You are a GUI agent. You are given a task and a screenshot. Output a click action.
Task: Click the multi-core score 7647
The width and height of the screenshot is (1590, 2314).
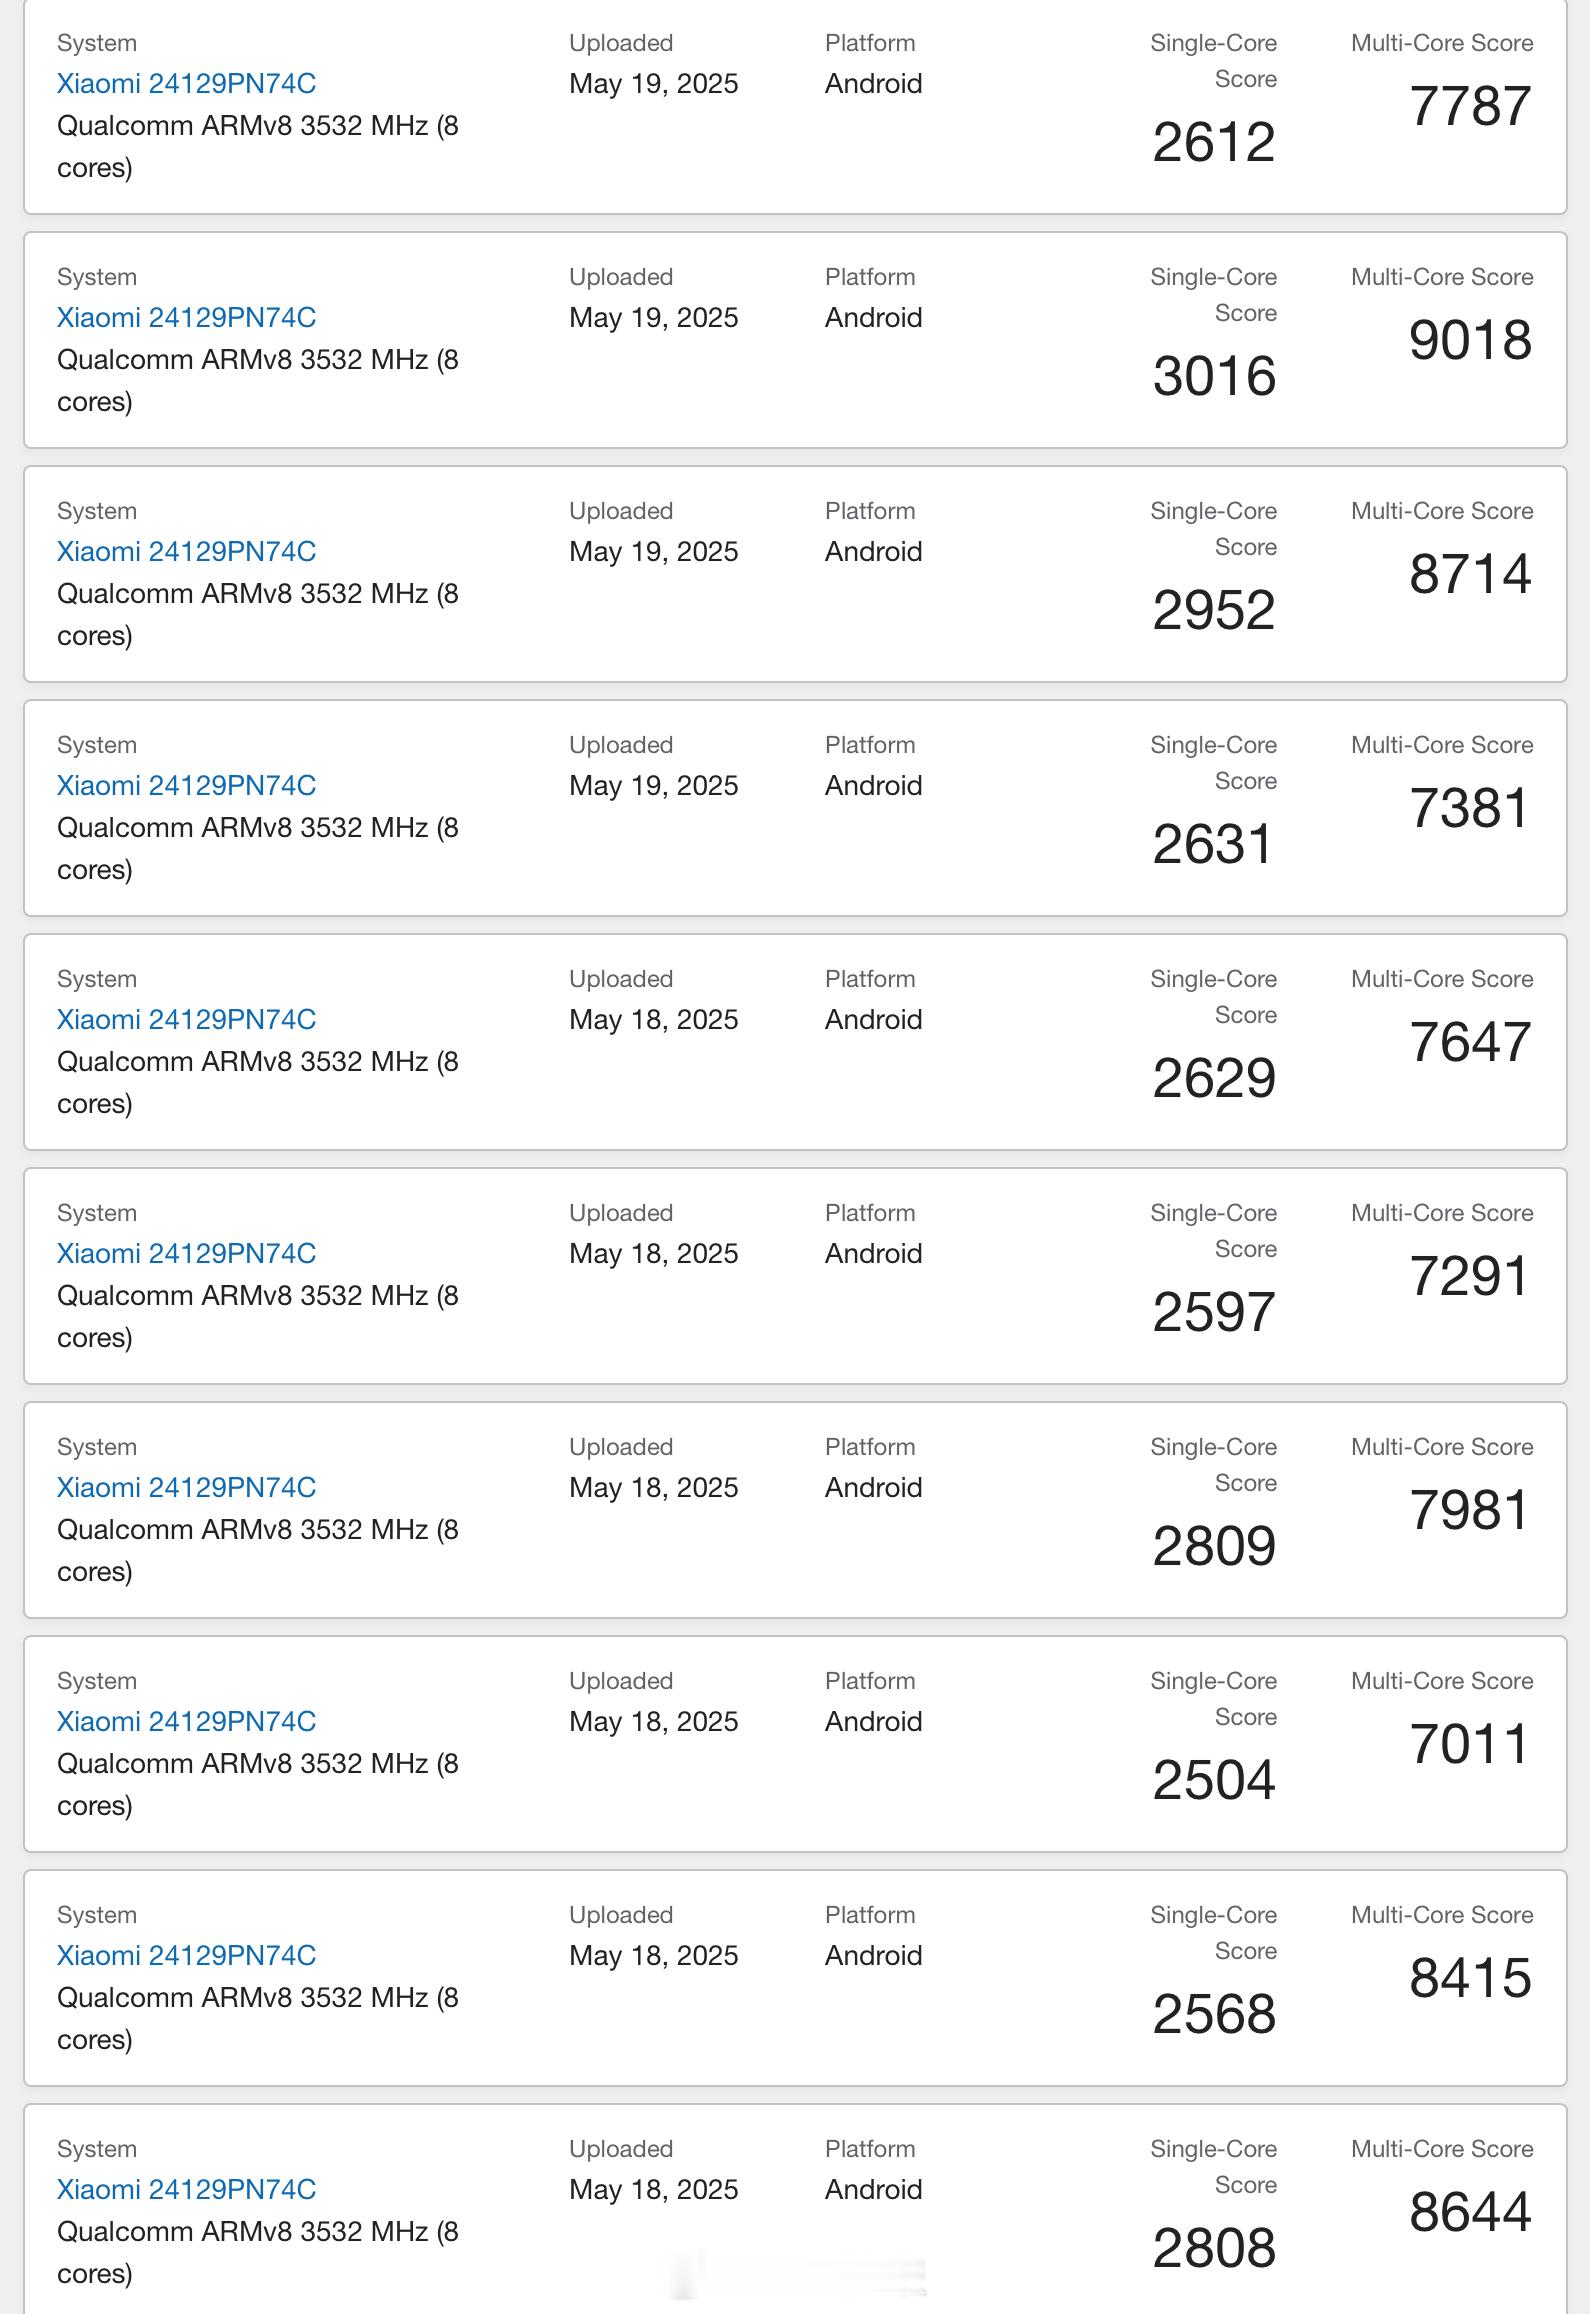coord(1470,1043)
